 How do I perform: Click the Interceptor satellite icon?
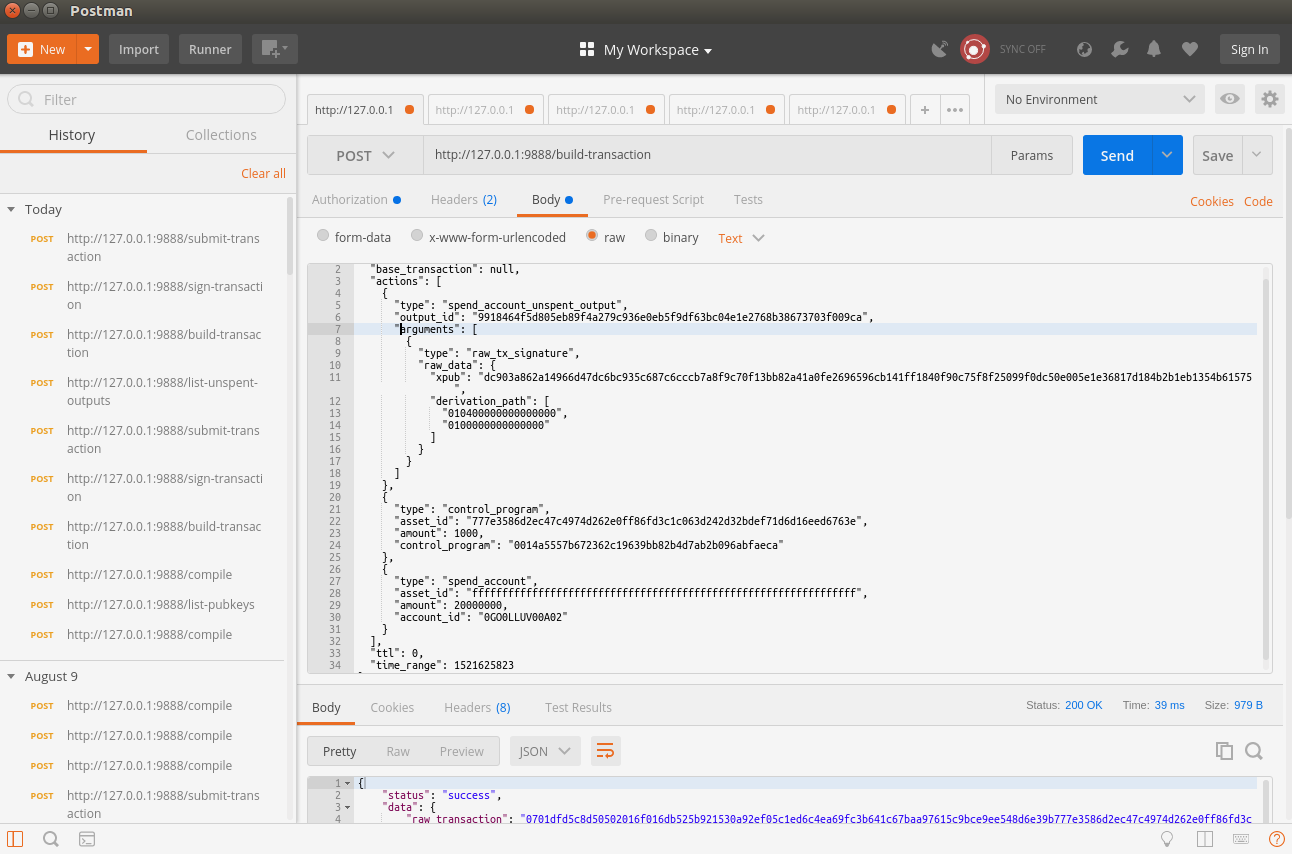click(x=939, y=49)
